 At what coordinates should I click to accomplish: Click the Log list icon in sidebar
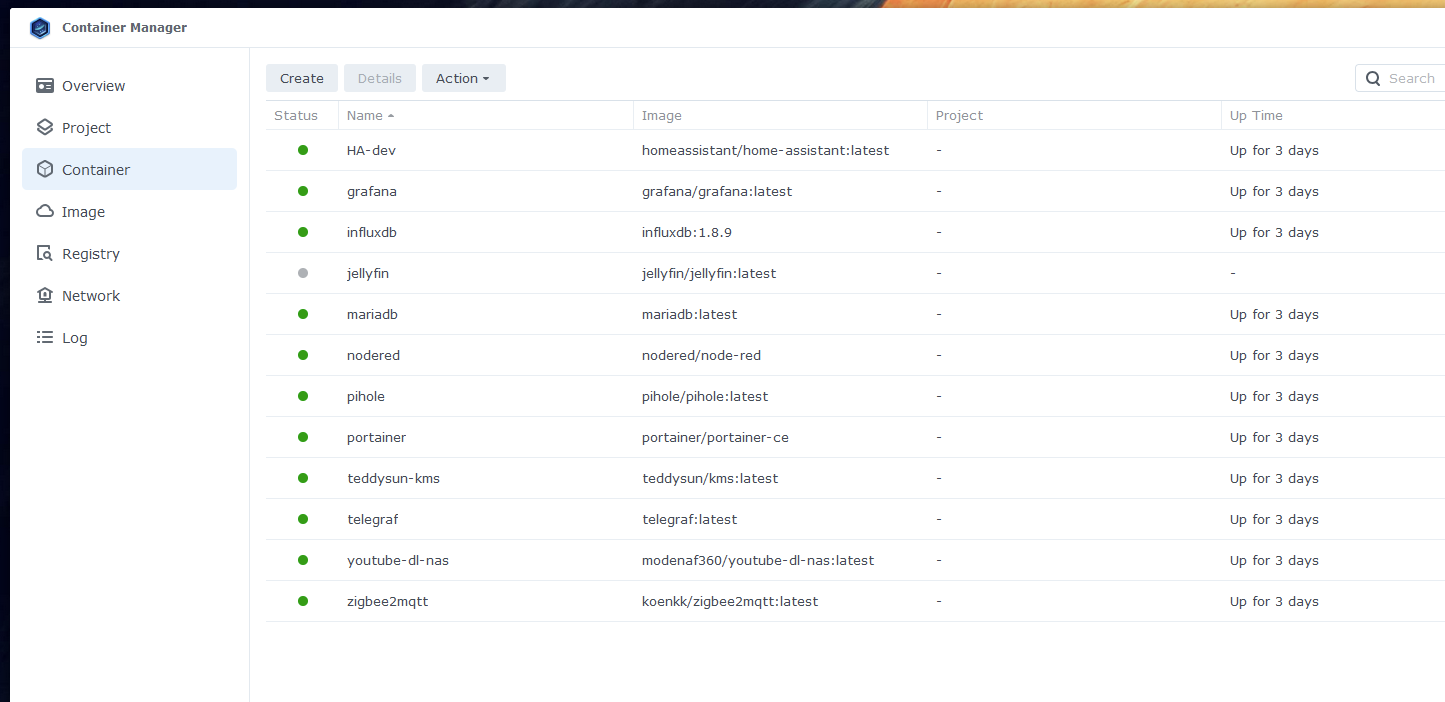44,338
